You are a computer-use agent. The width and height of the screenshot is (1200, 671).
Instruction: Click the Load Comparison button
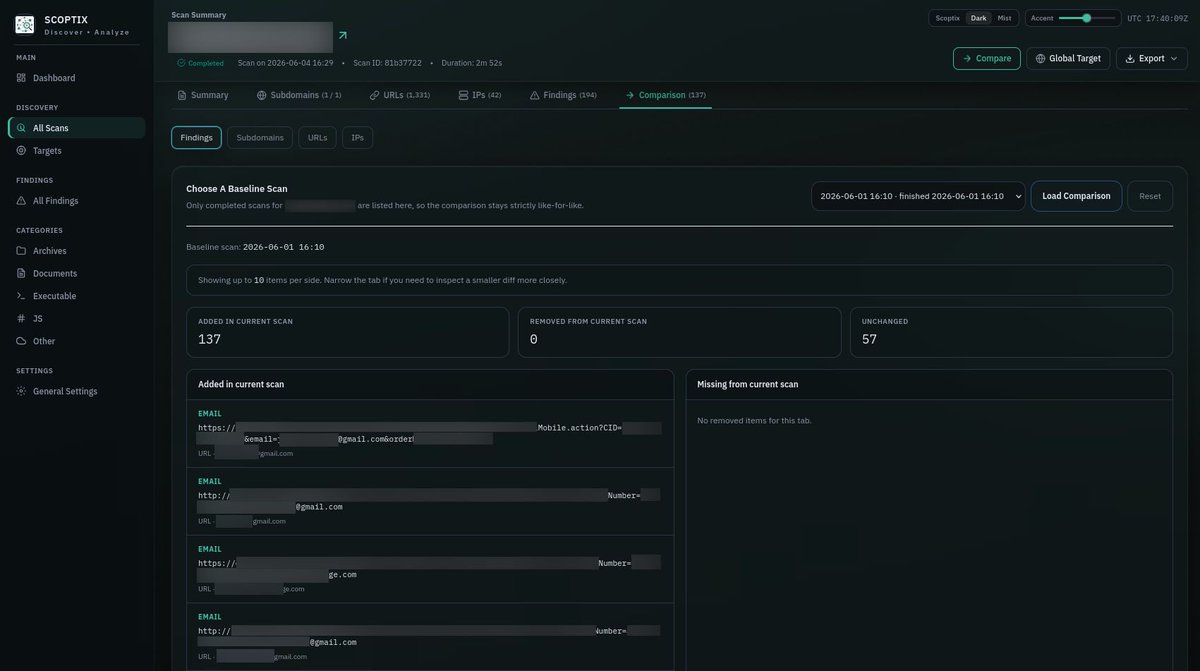click(x=1076, y=196)
